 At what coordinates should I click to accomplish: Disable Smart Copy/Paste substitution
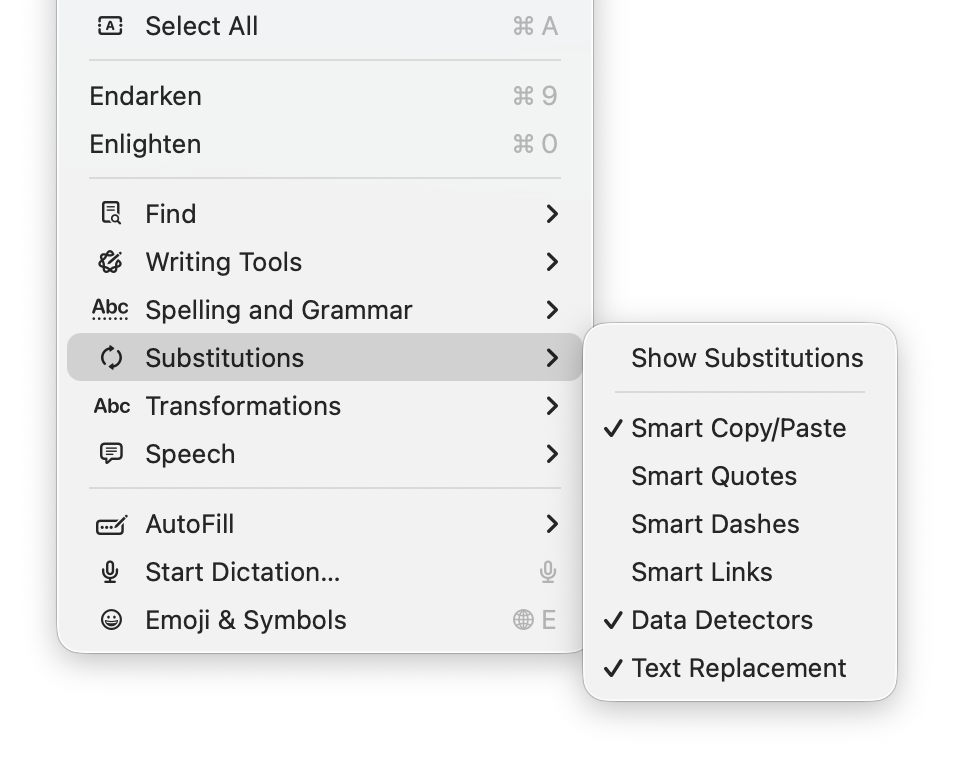click(x=738, y=428)
